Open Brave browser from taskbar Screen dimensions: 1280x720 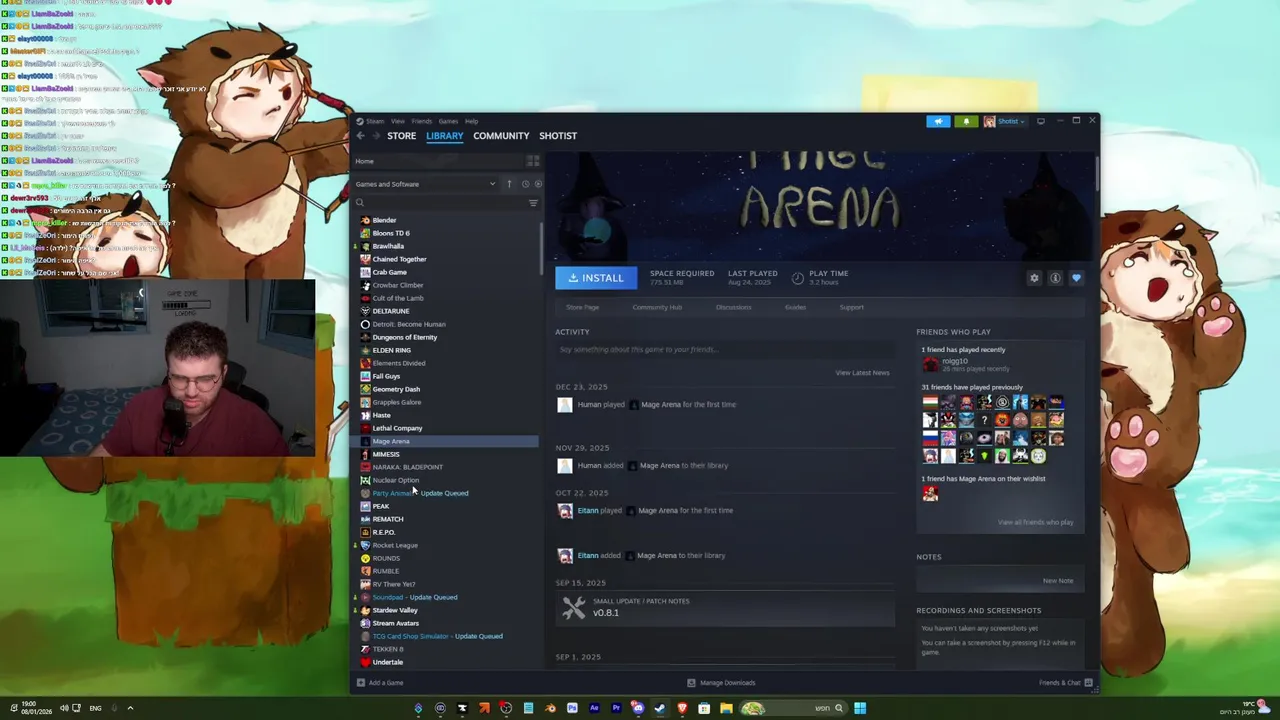pyautogui.click(x=682, y=708)
